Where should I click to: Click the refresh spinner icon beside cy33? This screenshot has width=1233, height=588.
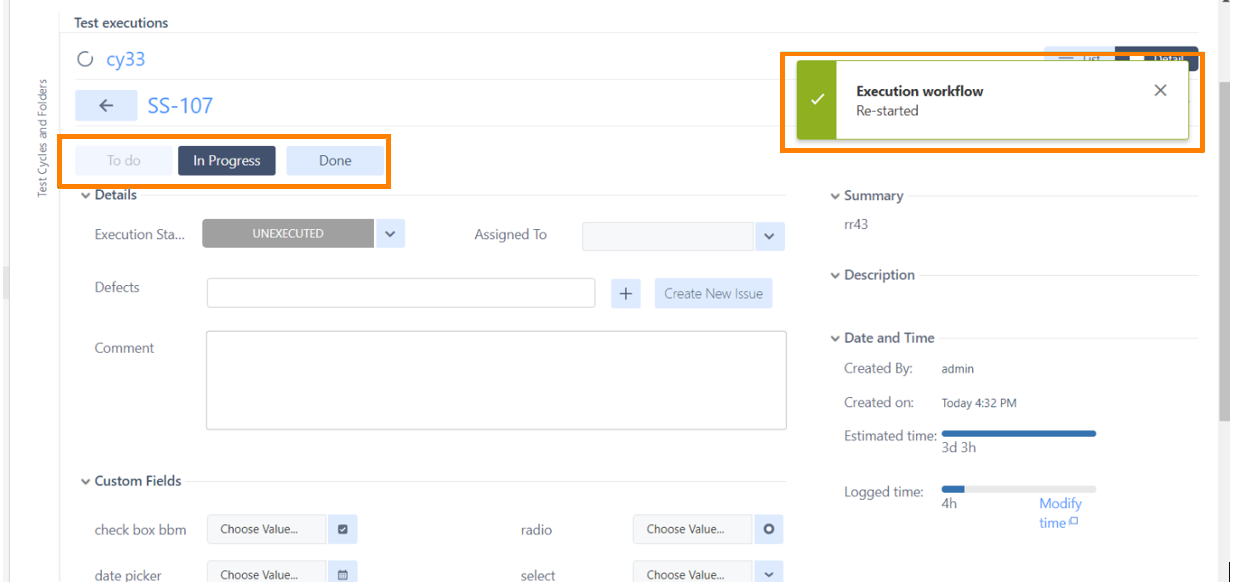tap(85, 60)
